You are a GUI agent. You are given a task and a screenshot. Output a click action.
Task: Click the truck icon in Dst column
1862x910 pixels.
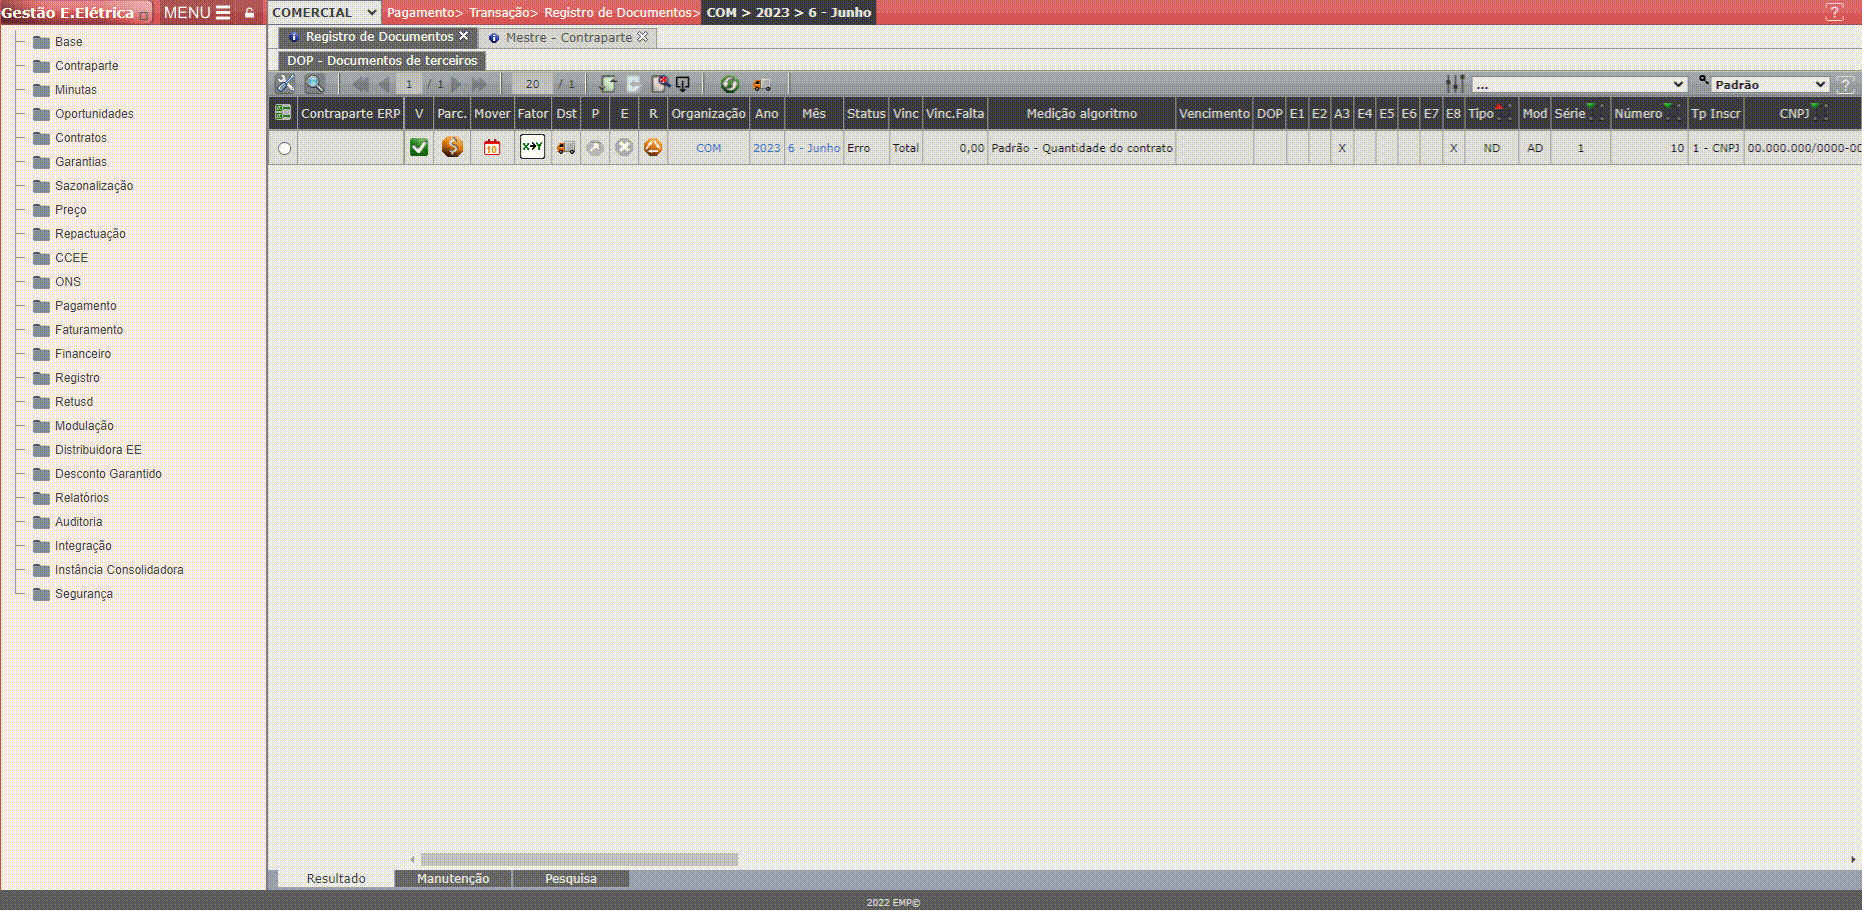pyautogui.click(x=566, y=148)
